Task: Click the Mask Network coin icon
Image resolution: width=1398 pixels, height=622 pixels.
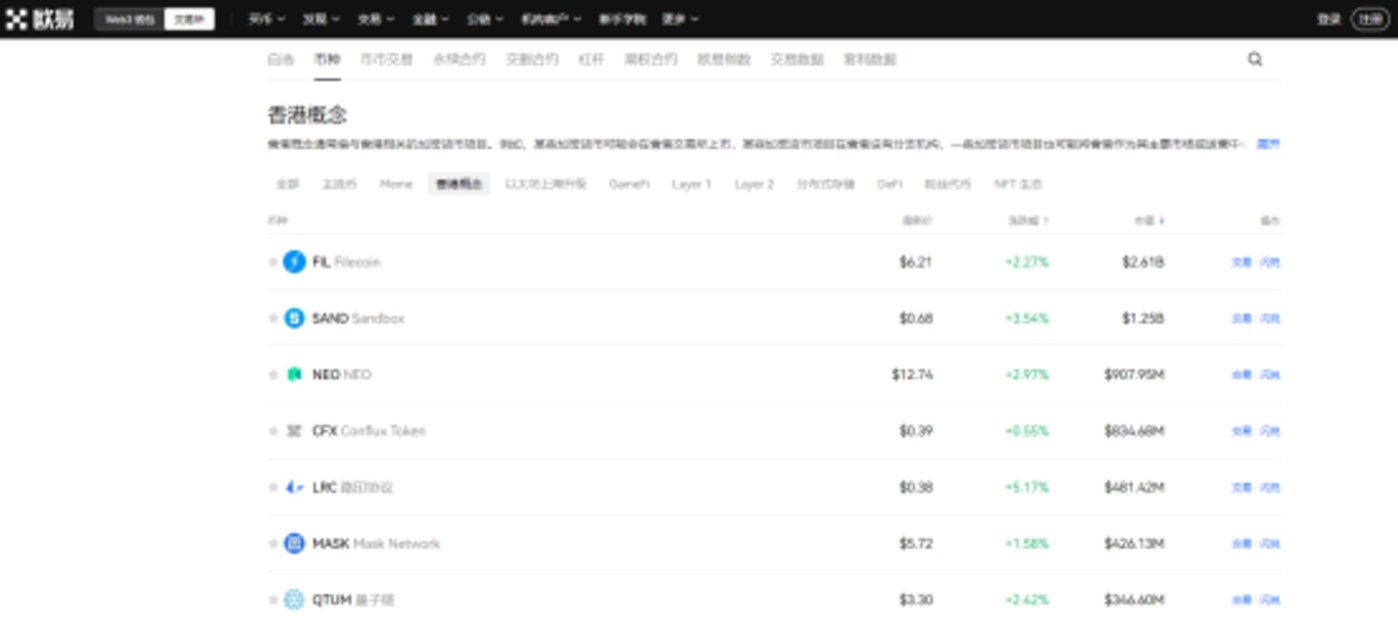Action: [294, 544]
